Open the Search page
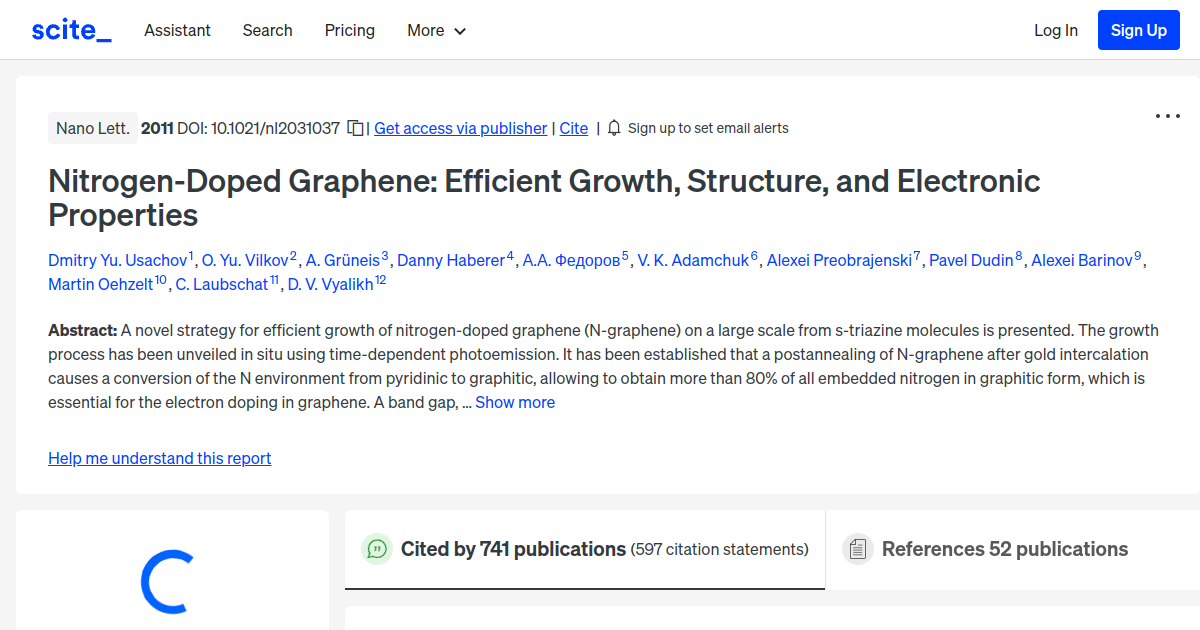This screenshot has height=630, width=1200. click(x=267, y=31)
